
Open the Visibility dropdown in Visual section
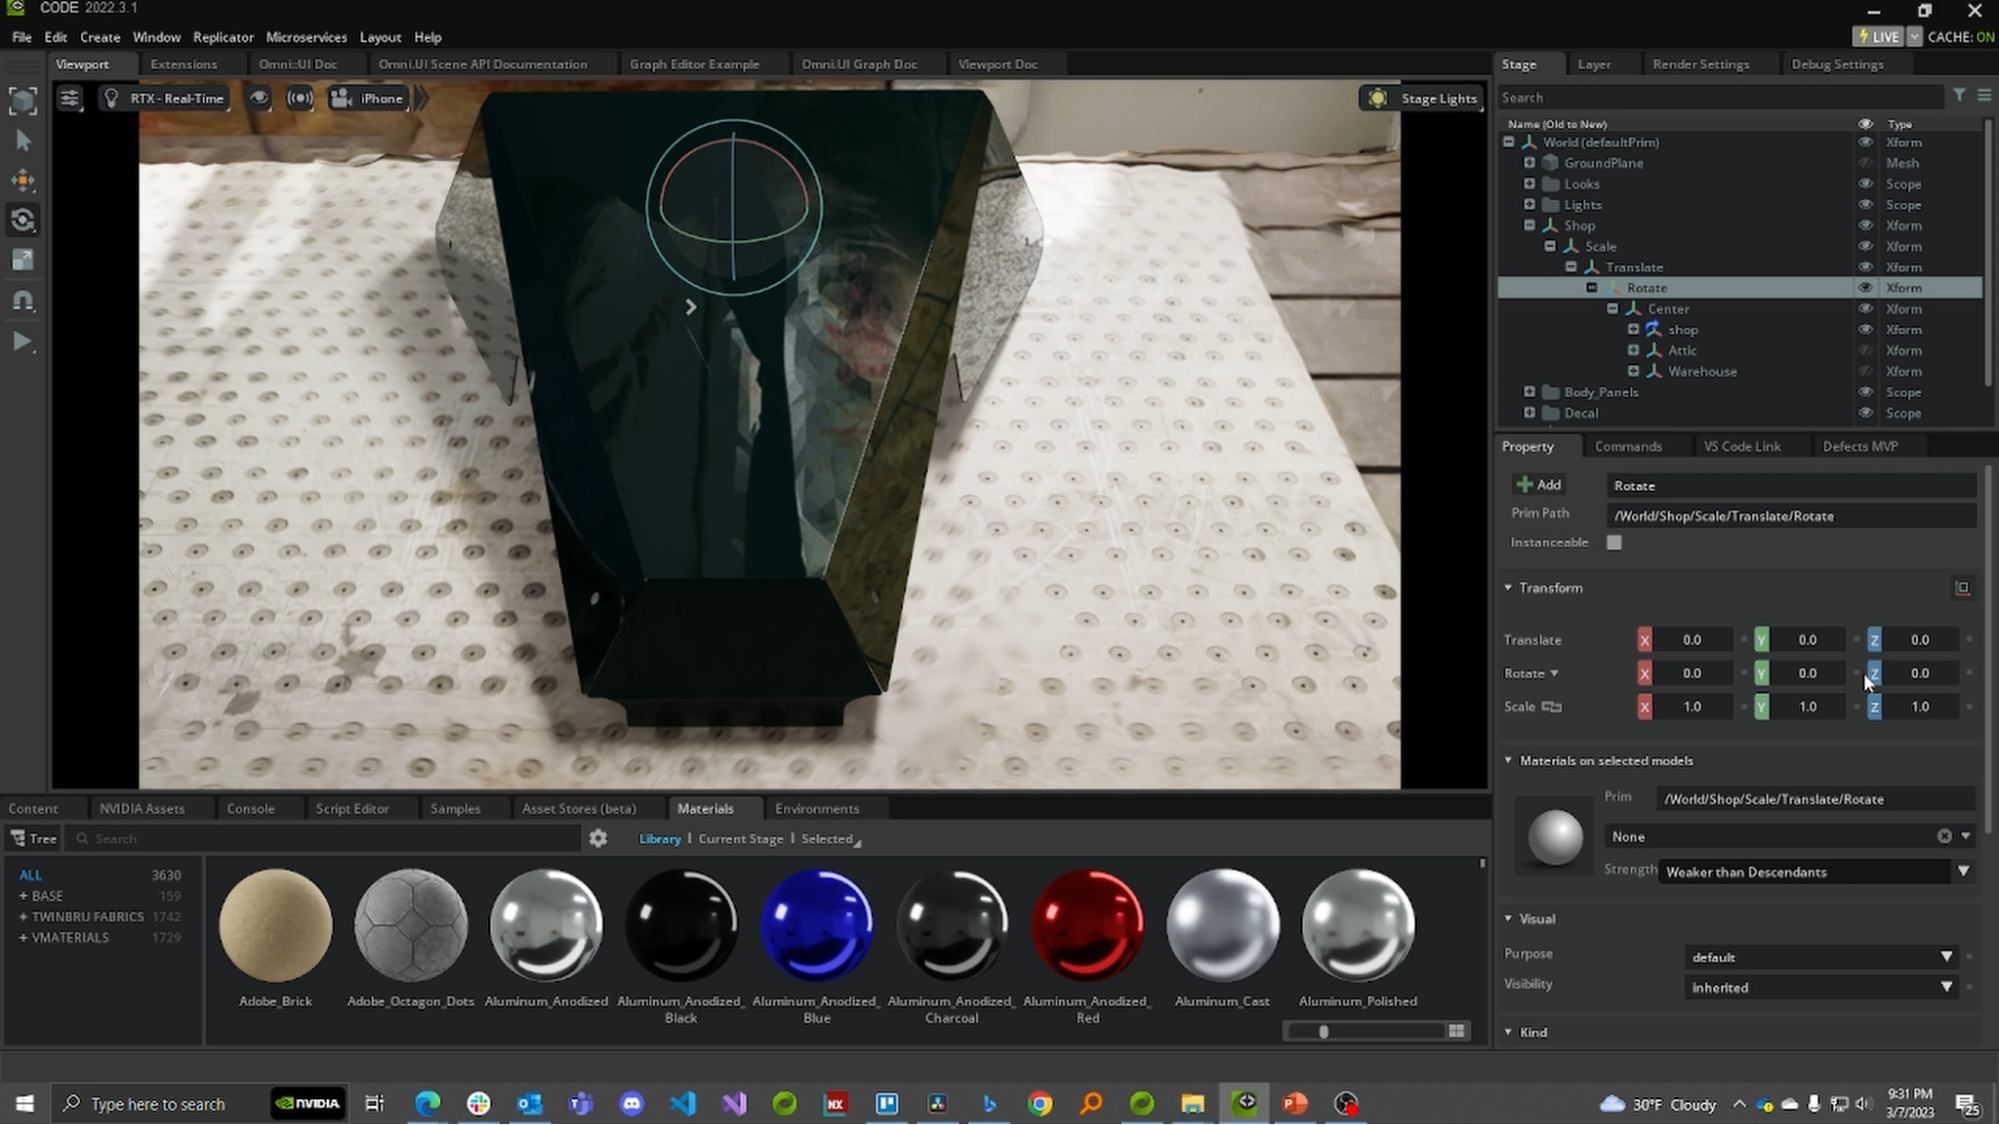click(1815, 986)
